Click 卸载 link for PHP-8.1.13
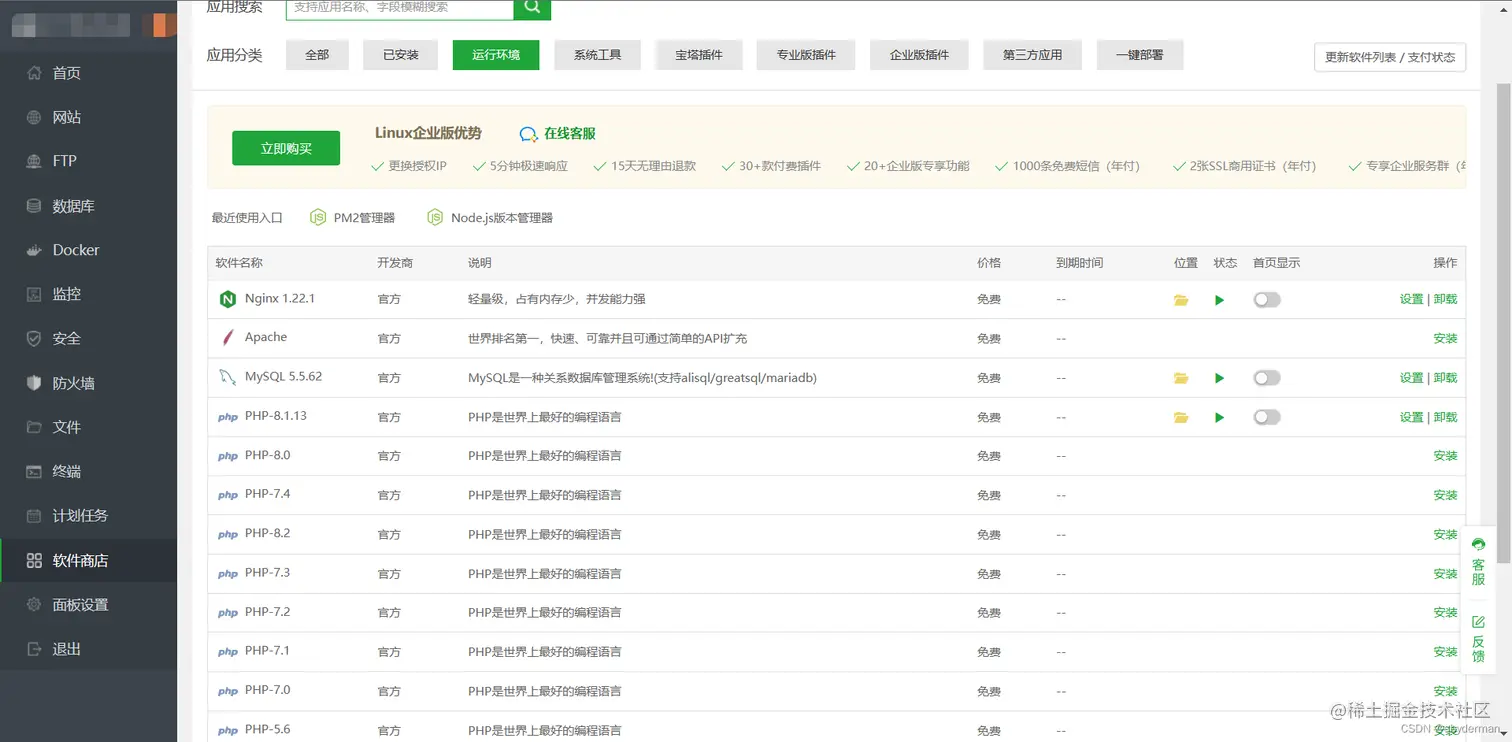 point(1445,417)
